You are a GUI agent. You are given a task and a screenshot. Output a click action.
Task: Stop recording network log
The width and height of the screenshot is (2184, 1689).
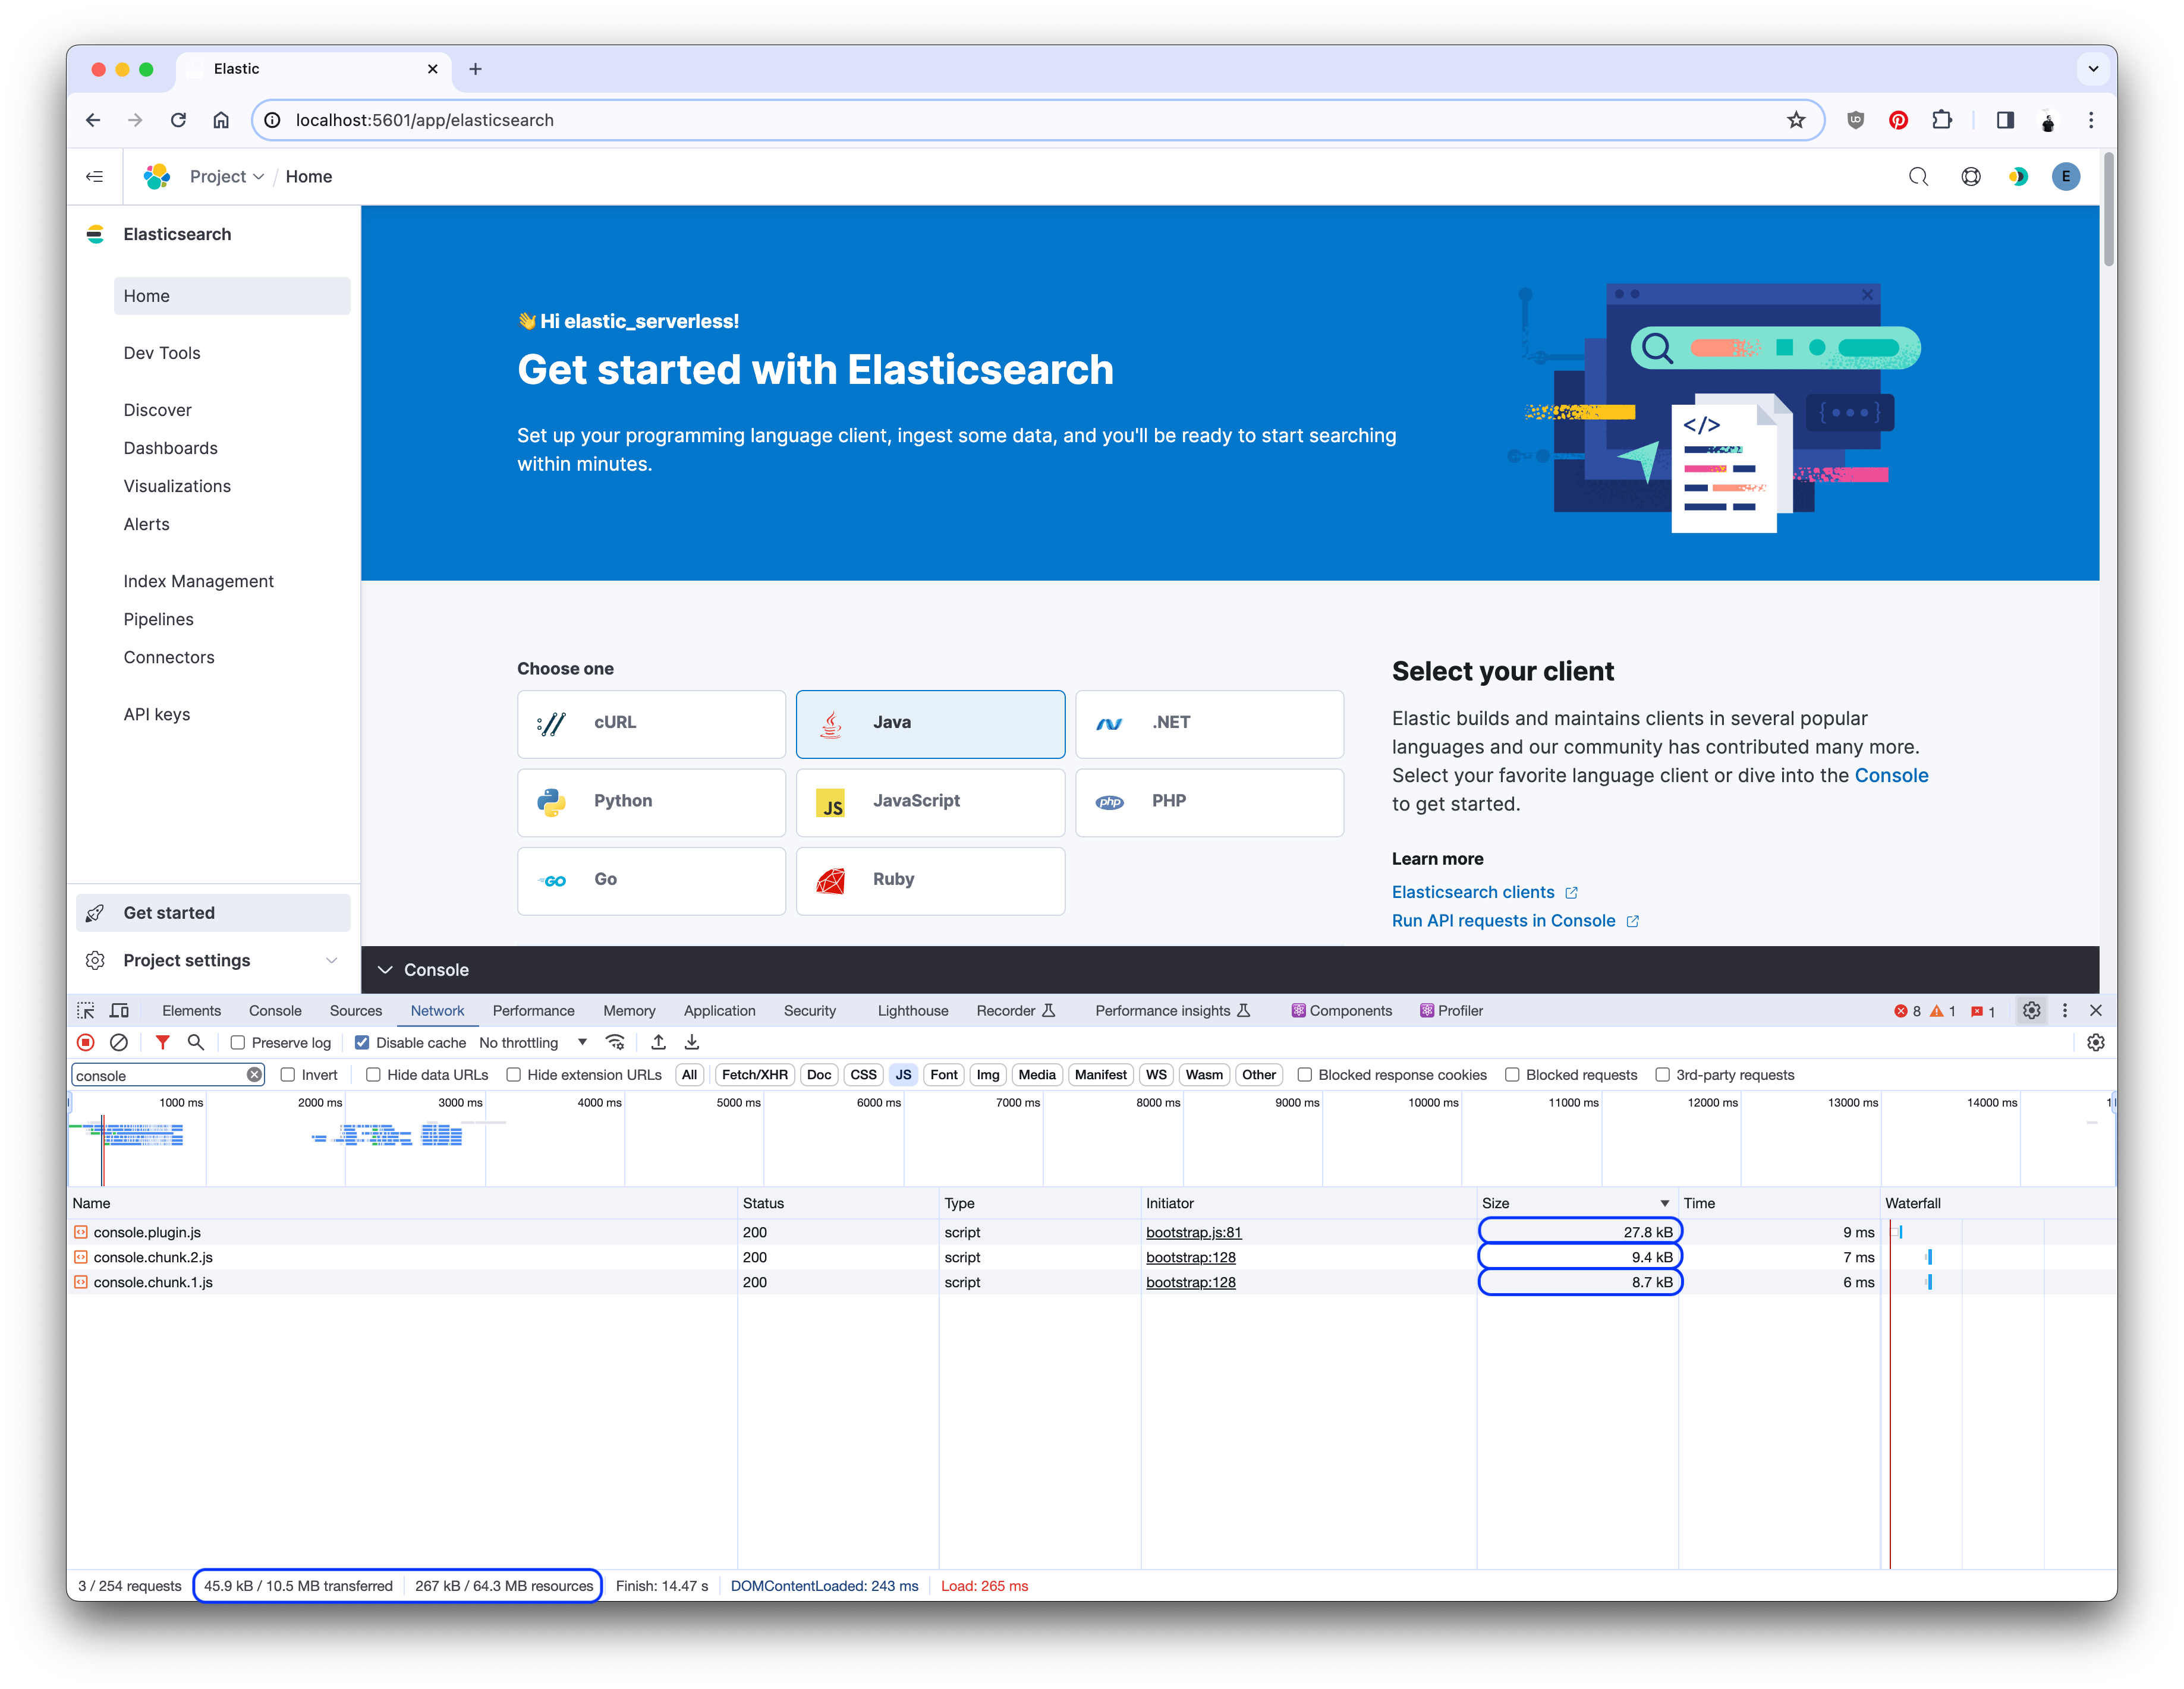click(x=86, y=1042)
